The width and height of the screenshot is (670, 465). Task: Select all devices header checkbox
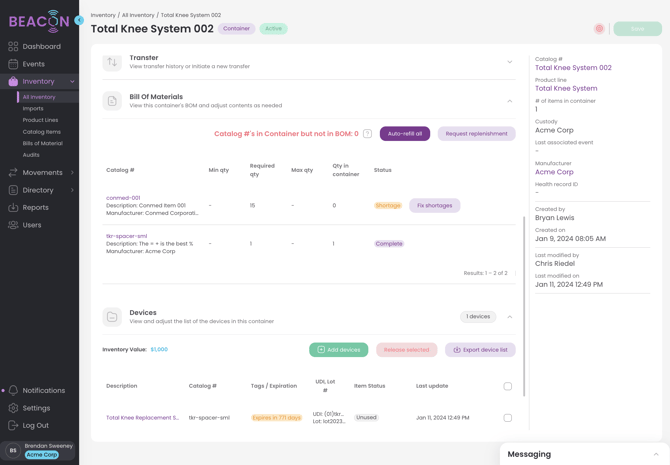[508, 386]
